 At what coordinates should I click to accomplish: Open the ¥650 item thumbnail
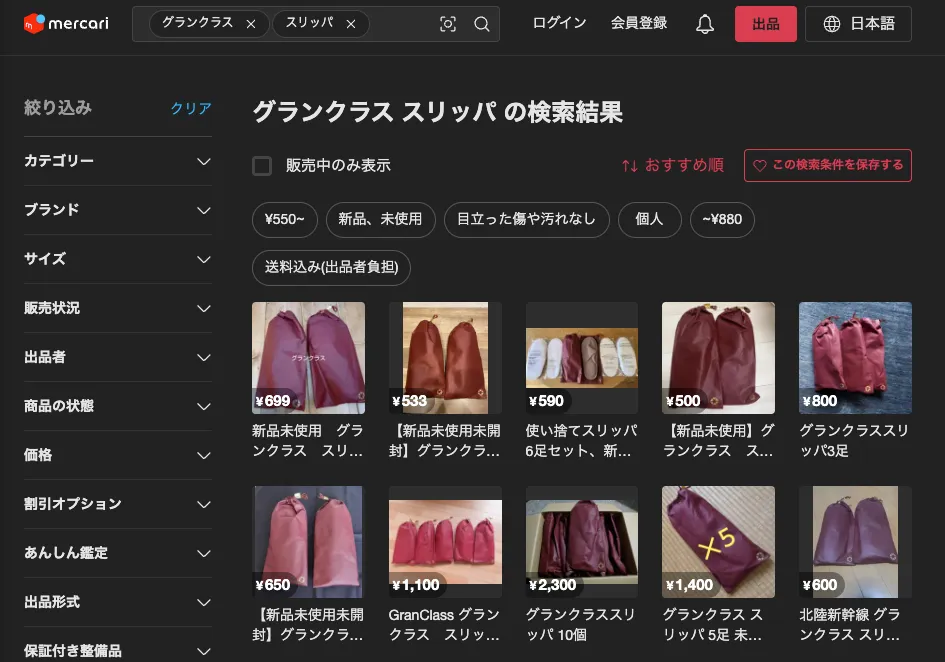pyautogui.click(x=308, y=541)
